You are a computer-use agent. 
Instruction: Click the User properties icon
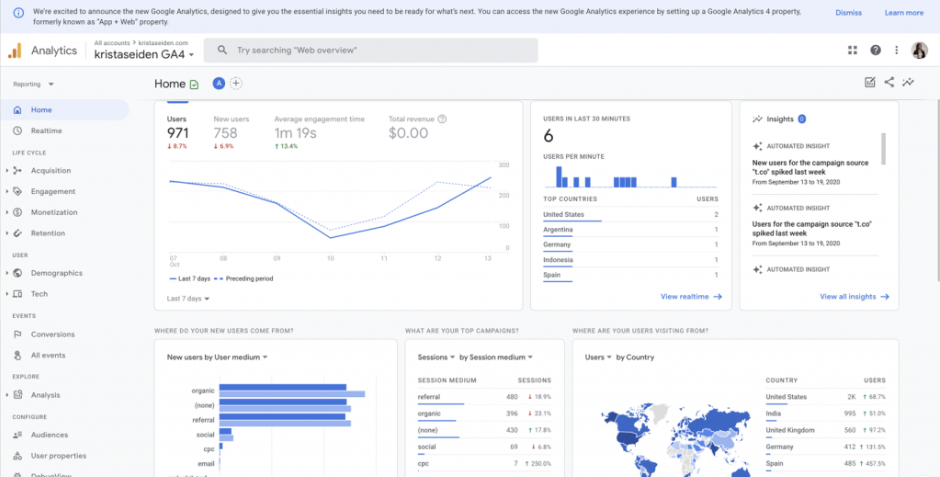tap(18, 456)
